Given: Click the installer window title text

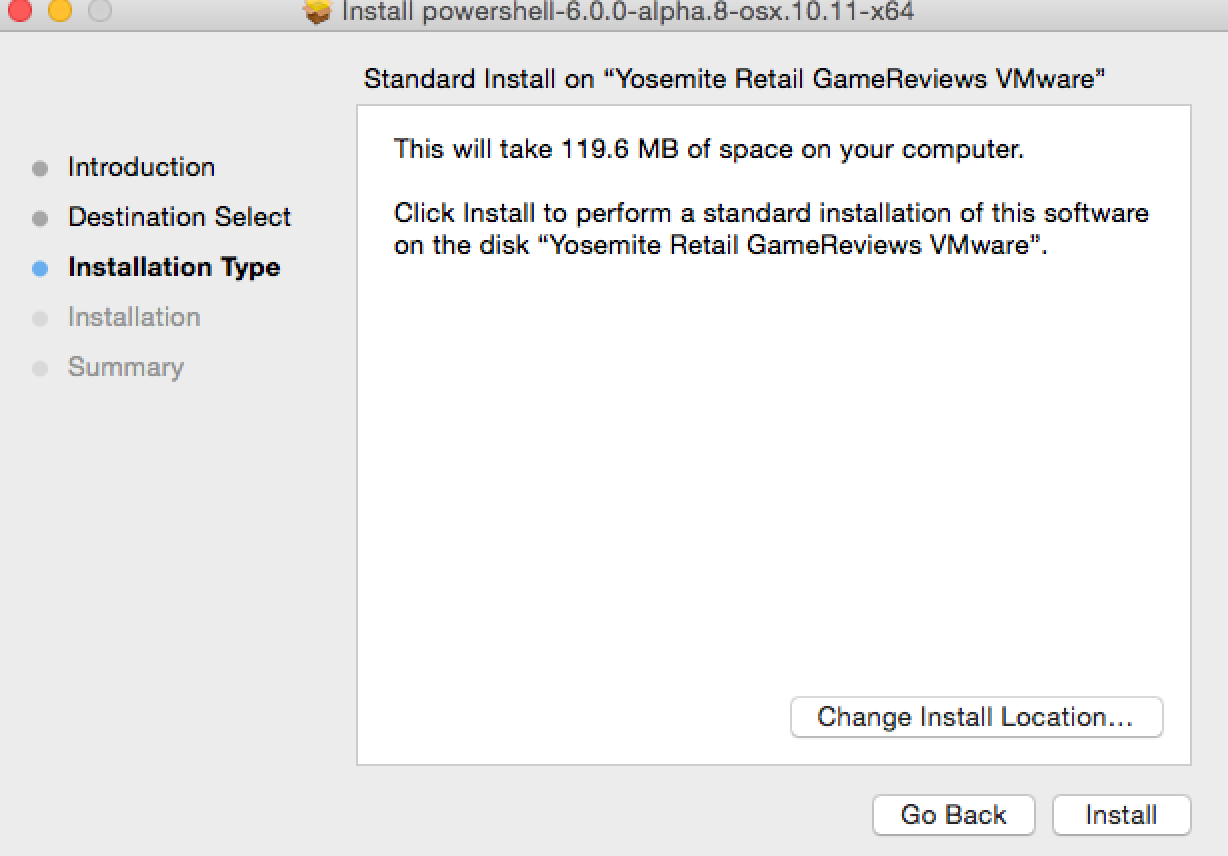Looking at the screenshot, I should 627,12.
